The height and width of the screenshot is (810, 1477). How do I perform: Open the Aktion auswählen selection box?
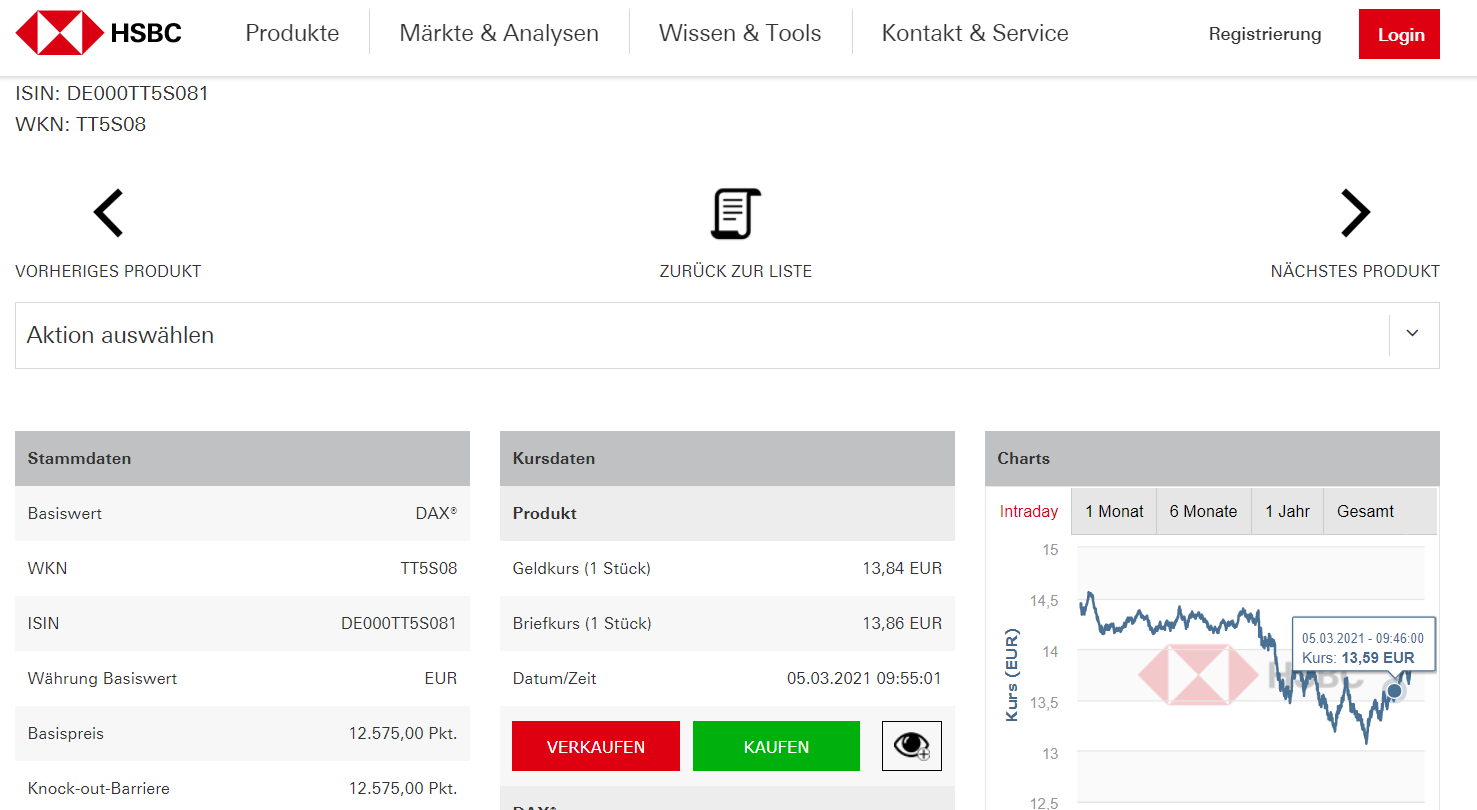tap(727, 335)
